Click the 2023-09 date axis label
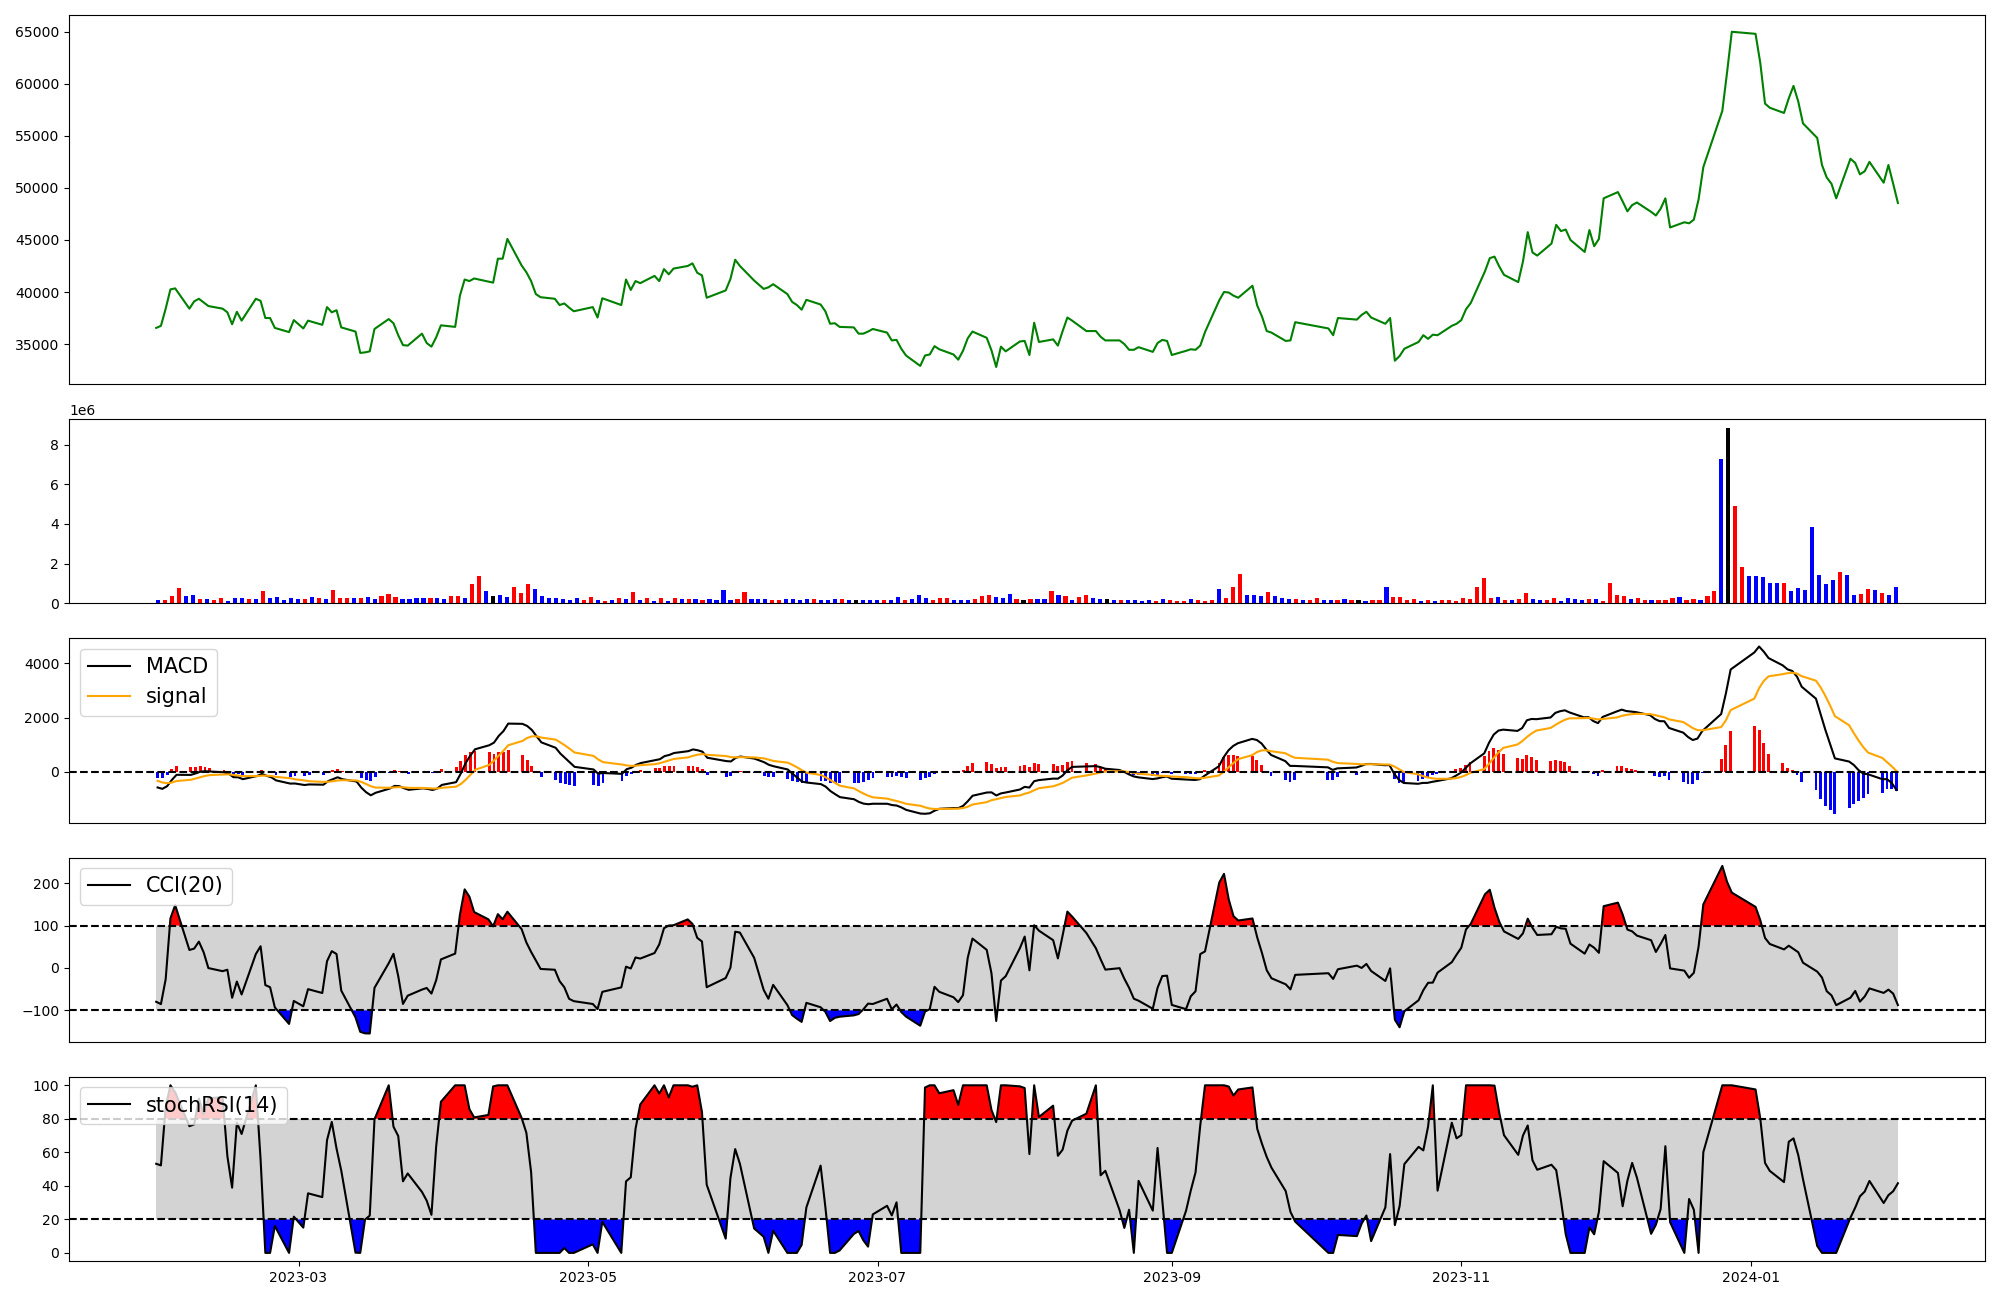 (x=1171, y=1277)
